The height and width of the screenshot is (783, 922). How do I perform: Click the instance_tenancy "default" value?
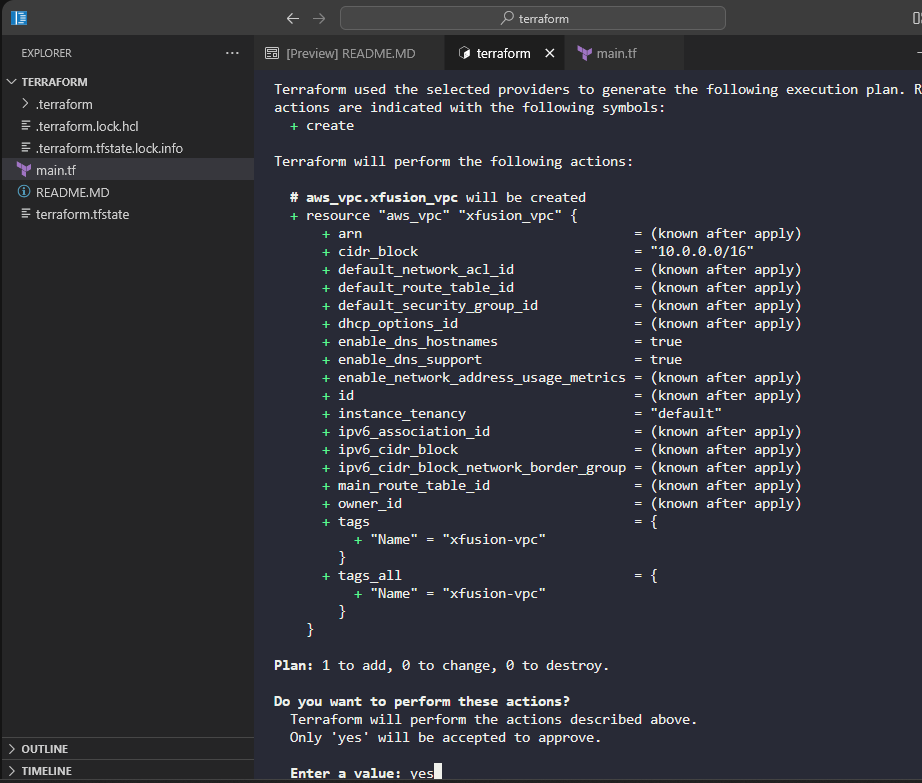(686, 413)
